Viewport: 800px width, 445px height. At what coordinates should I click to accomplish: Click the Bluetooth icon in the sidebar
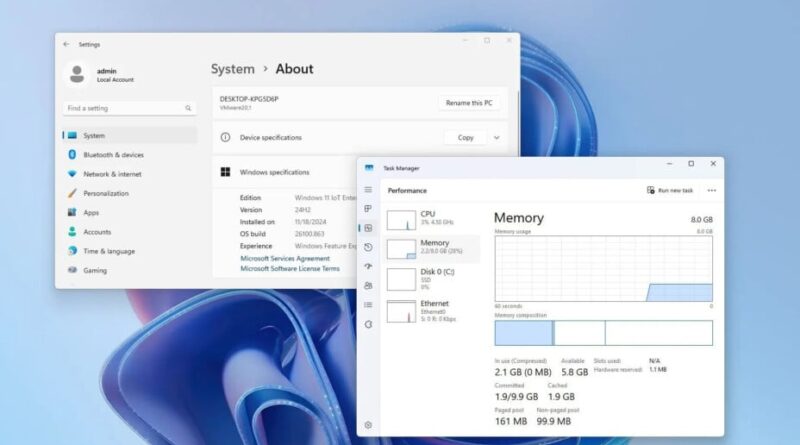(72, 155)
